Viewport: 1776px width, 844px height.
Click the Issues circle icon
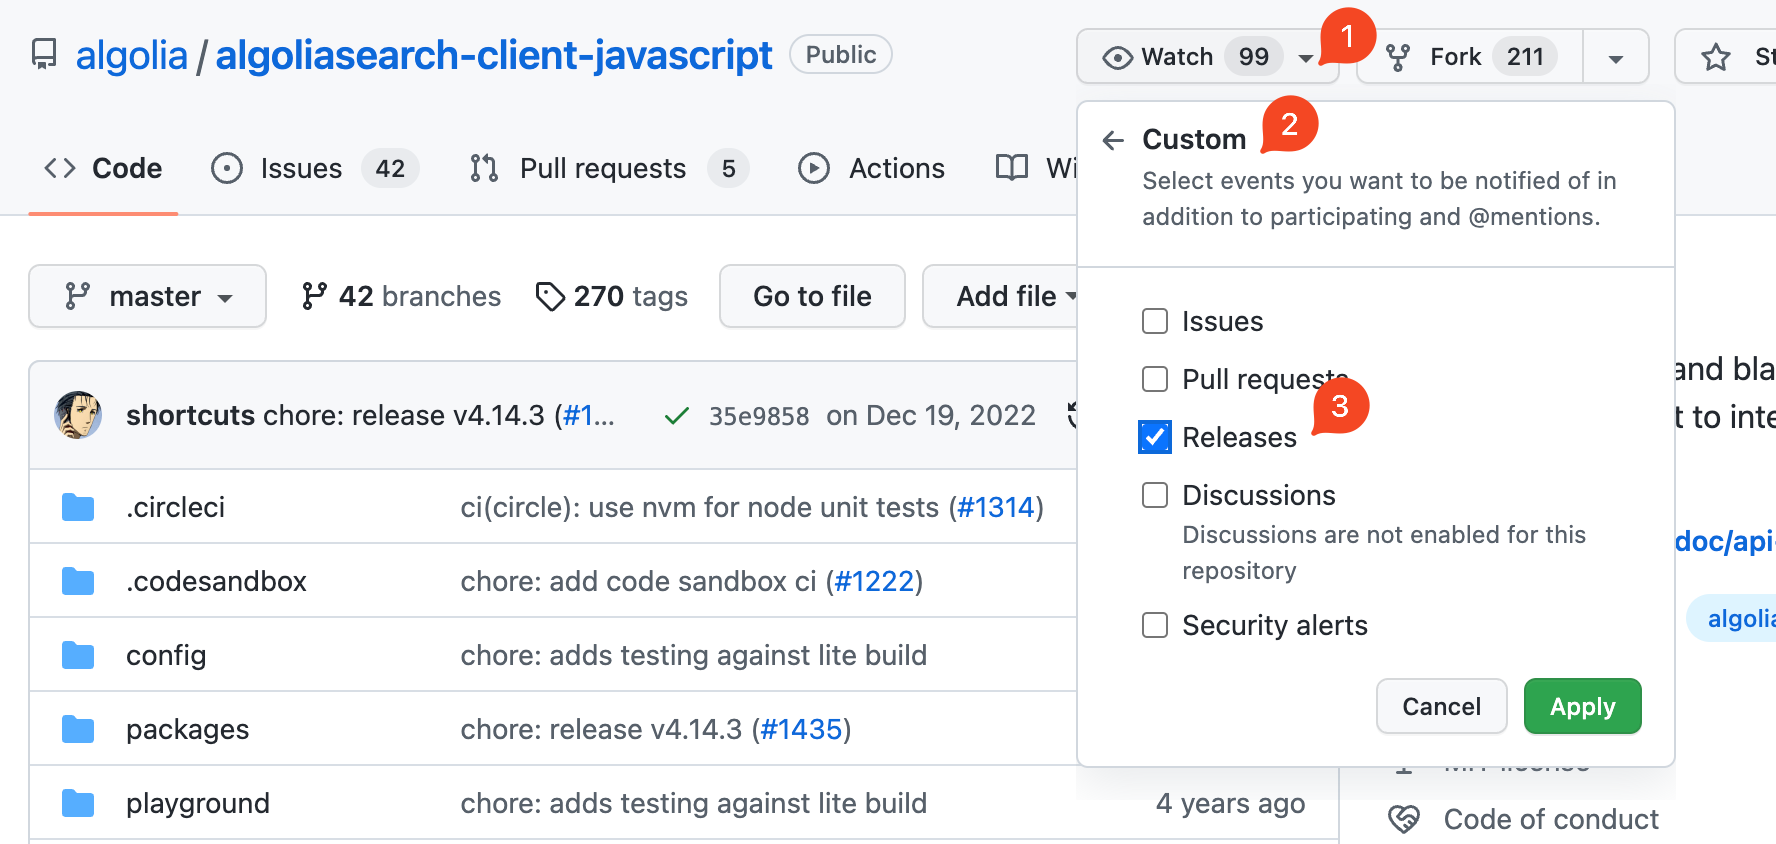tap(227, 168)
